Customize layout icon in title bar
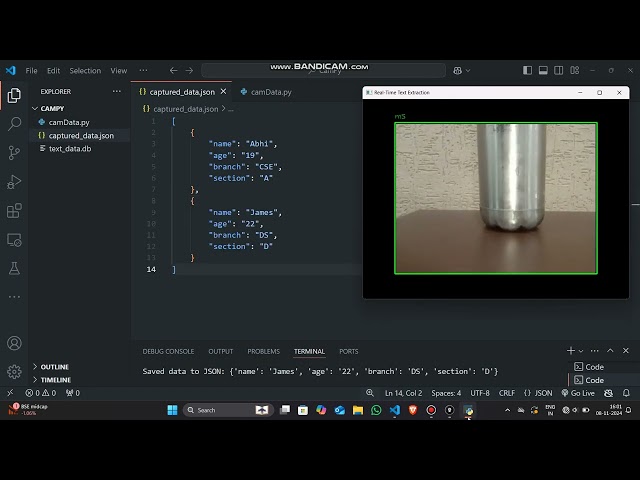The height and width of the screenshot is (480, 640). point(575,71)
